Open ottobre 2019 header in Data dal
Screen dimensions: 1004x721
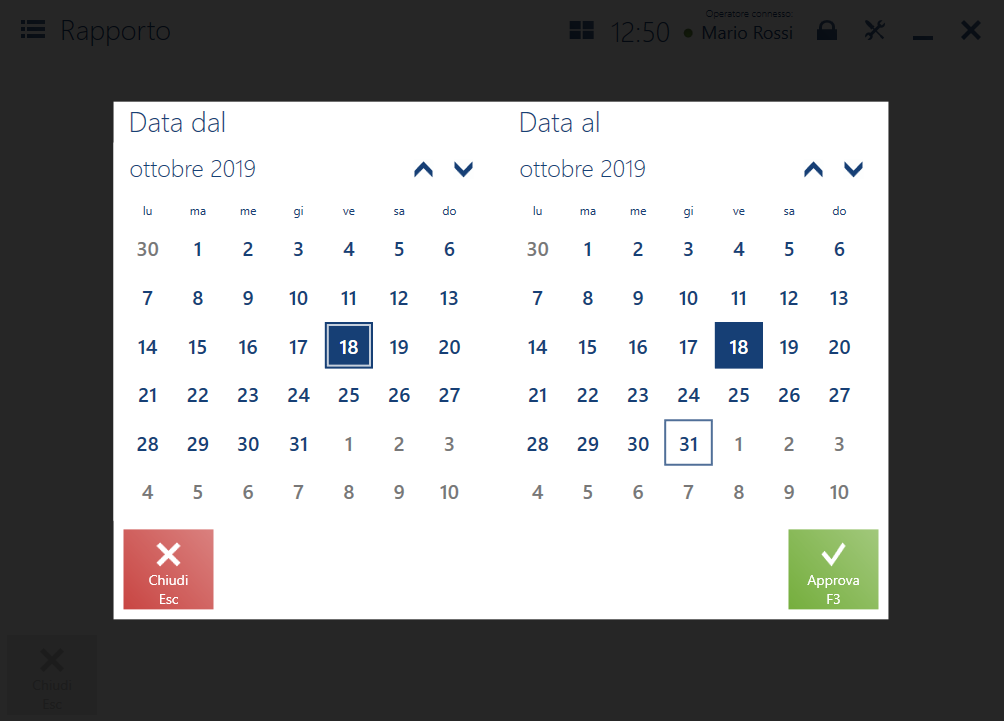point(193,169)
